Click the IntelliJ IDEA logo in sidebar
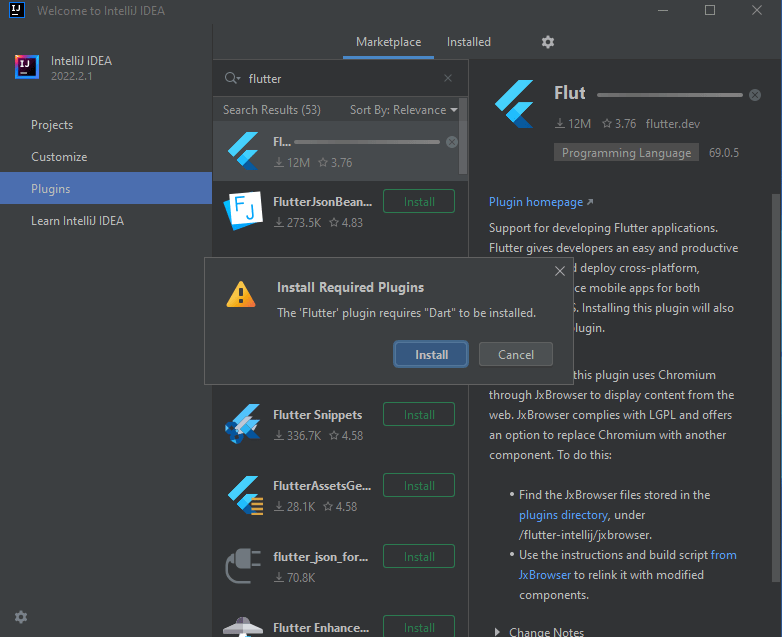782x637 pixels. click(27, 67)
